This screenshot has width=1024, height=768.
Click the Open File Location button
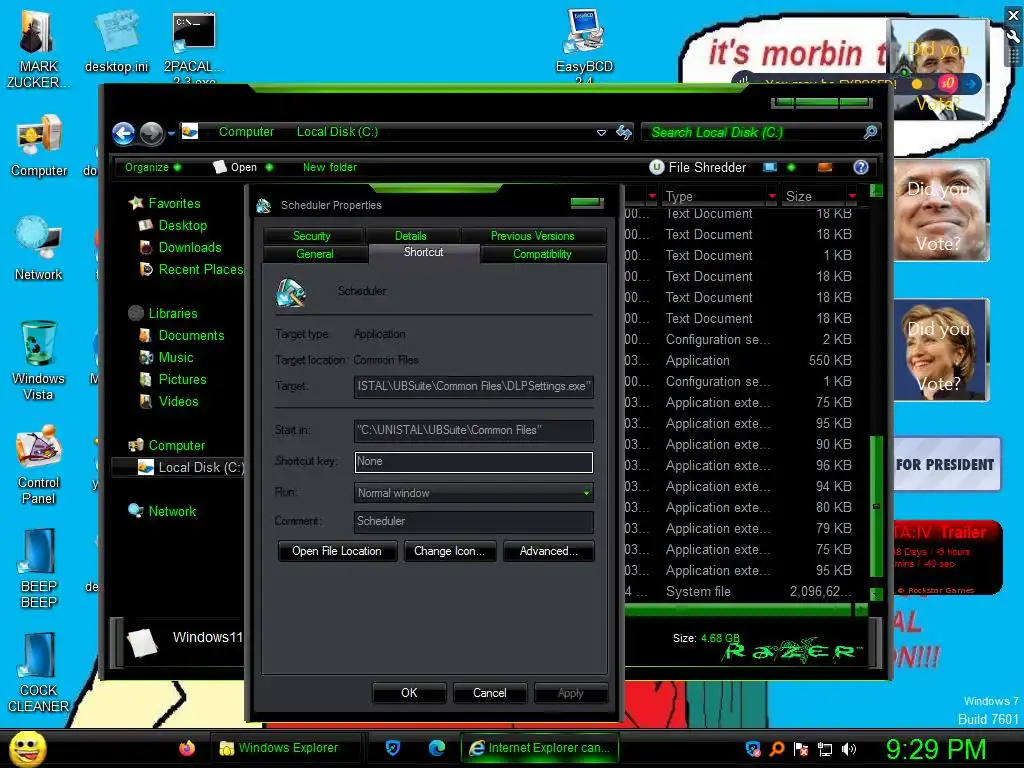pyautogui.click(x=337, y=551)
